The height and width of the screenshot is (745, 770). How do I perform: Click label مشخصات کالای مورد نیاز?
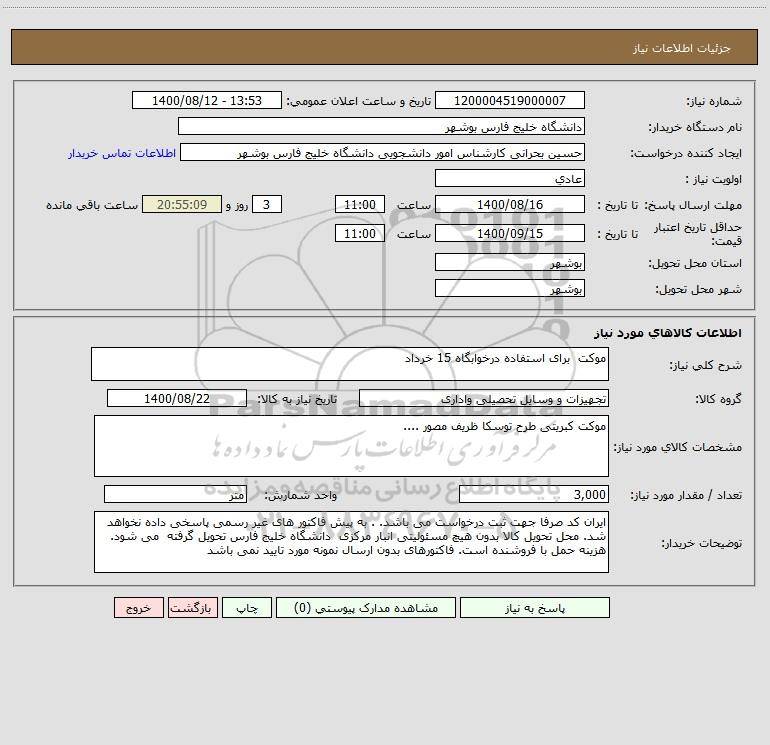[x=678, y=447]
